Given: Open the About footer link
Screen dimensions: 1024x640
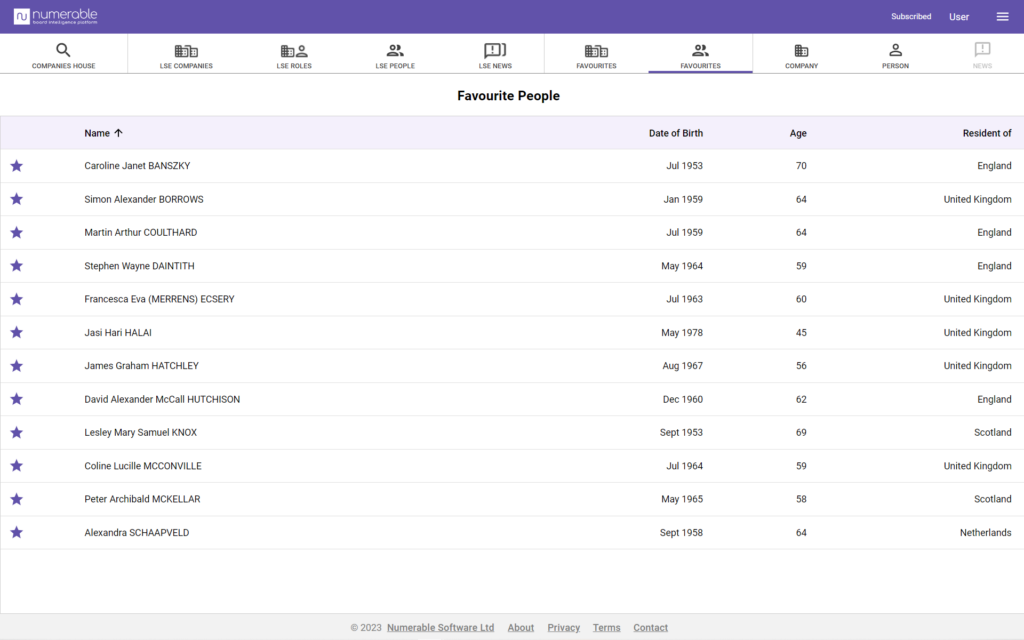Looking at the screenshot, I should click(x=520, y=628).
